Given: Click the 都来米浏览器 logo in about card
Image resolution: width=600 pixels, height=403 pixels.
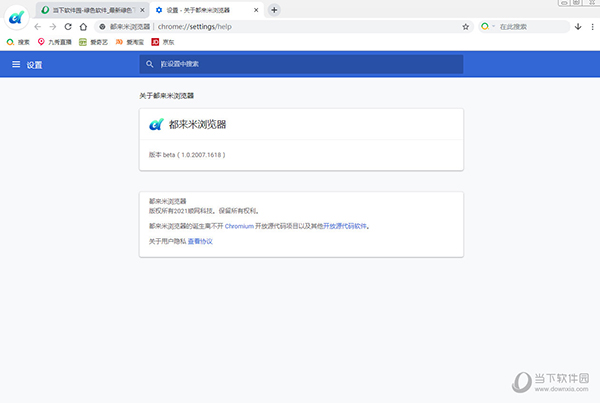Looking at the screenshot, I should 156,124.
